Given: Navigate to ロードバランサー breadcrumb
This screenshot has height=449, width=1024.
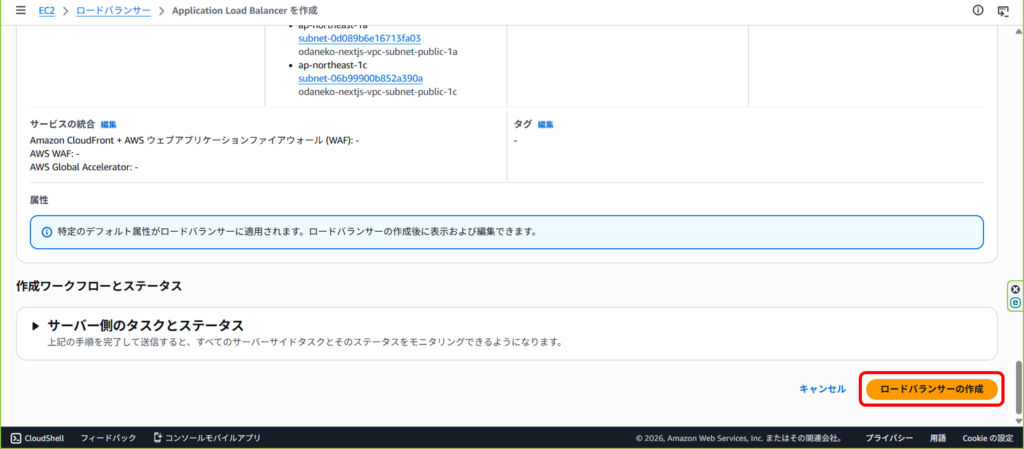Looking at the screenshot, I should click(x=113, y=10).
